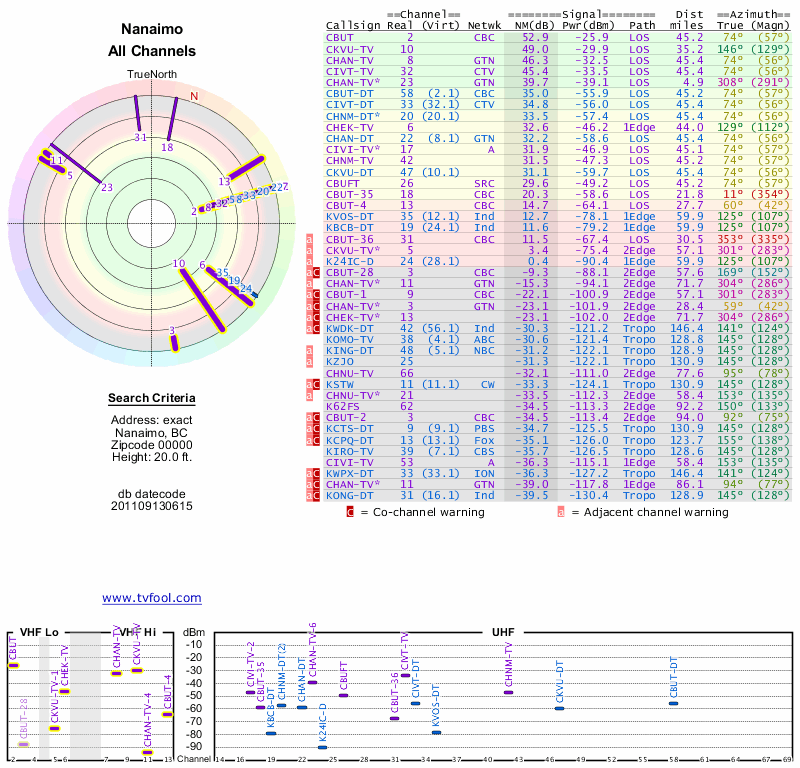This screenshot has height=768, width=800.
Task: Click the TrueNorth label above the radar plot
Action: 152,75
